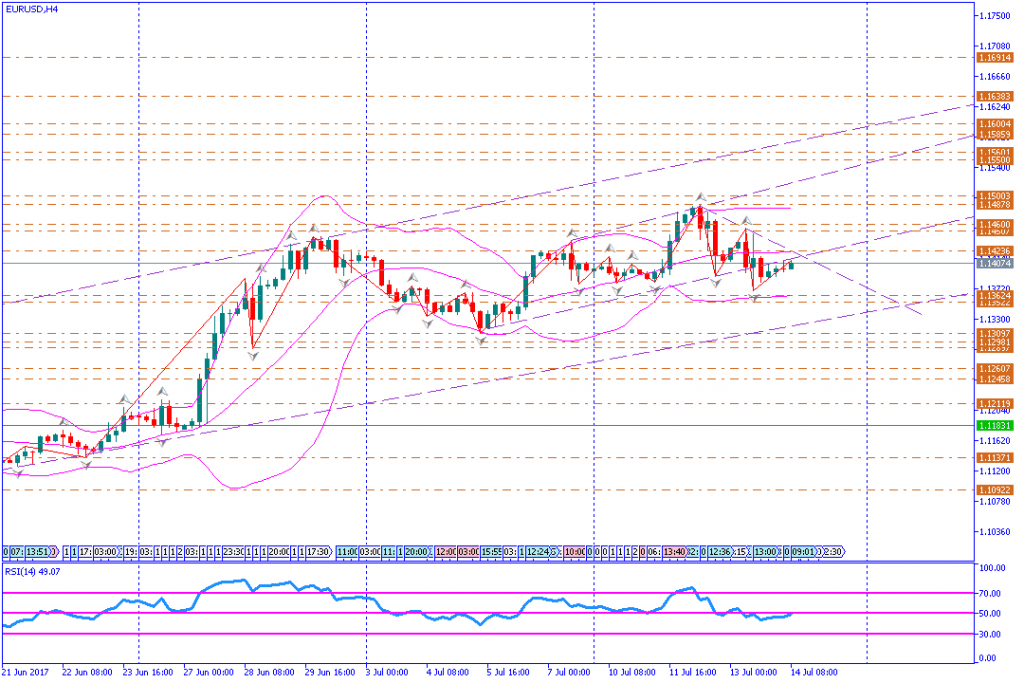
Task: Select the red 10:00 event marker
Action: point(574,551)
